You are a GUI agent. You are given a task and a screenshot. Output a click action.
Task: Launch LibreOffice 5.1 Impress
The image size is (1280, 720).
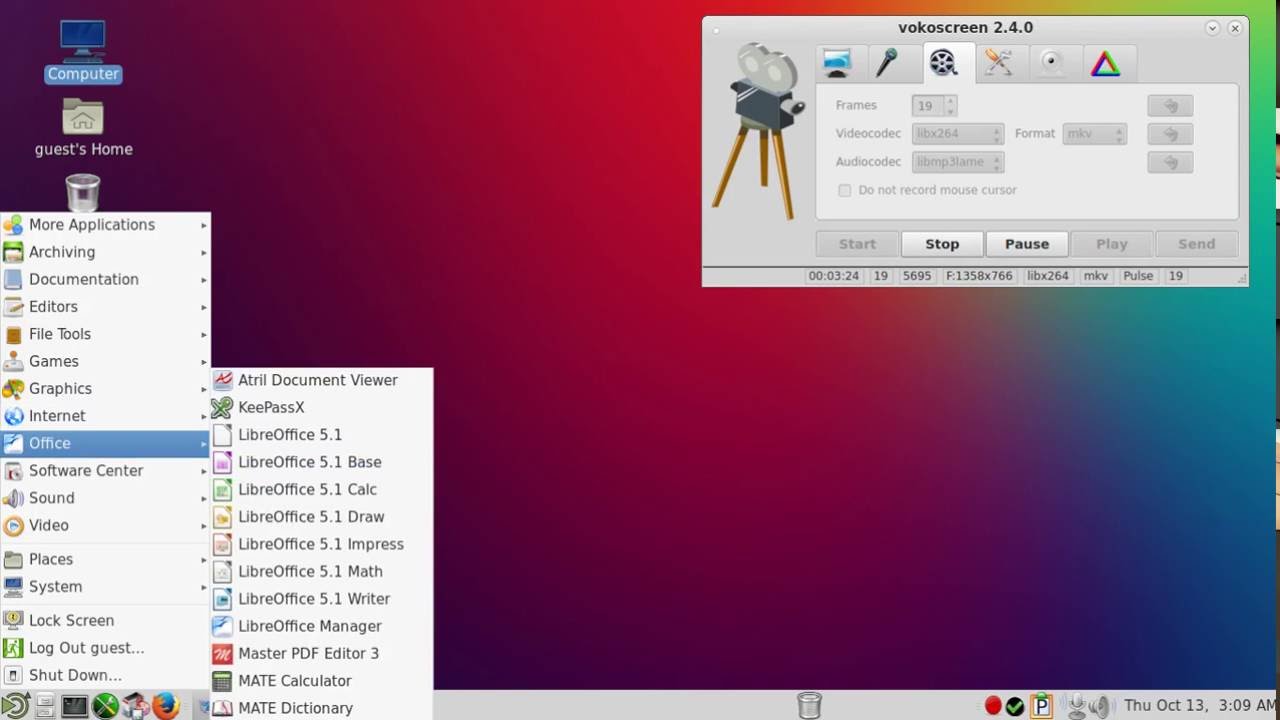321,544
